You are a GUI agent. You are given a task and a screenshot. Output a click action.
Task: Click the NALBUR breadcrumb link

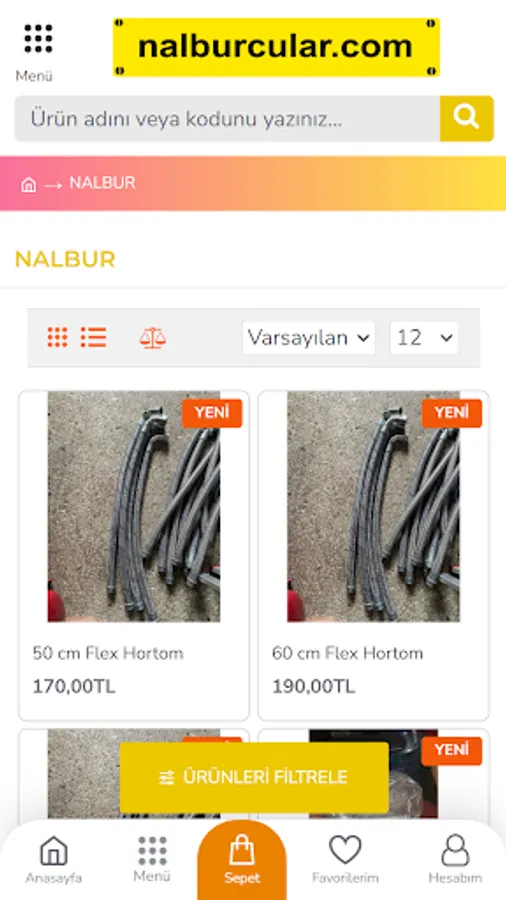click(102, 183)
